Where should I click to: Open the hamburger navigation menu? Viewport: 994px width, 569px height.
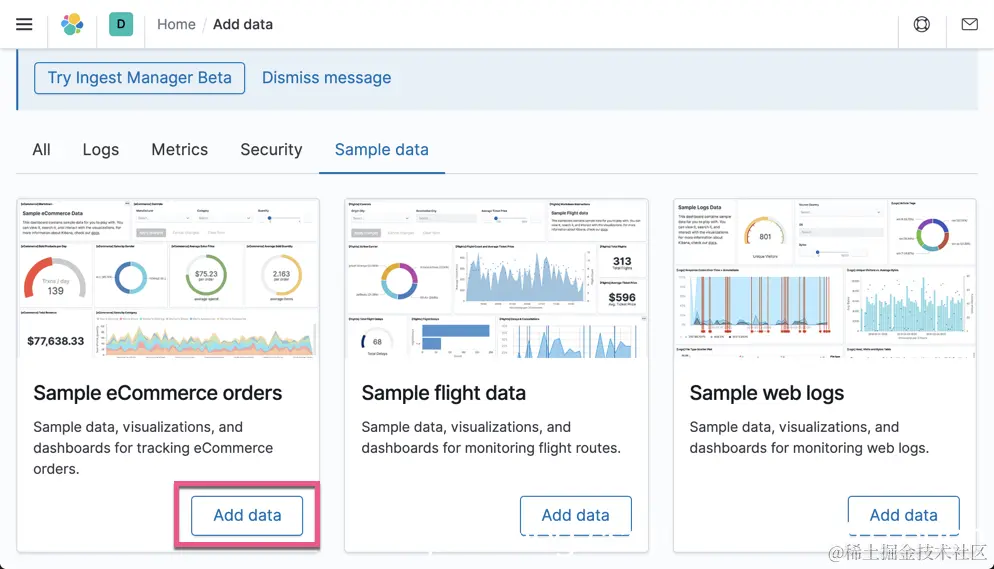pos(24,24)
